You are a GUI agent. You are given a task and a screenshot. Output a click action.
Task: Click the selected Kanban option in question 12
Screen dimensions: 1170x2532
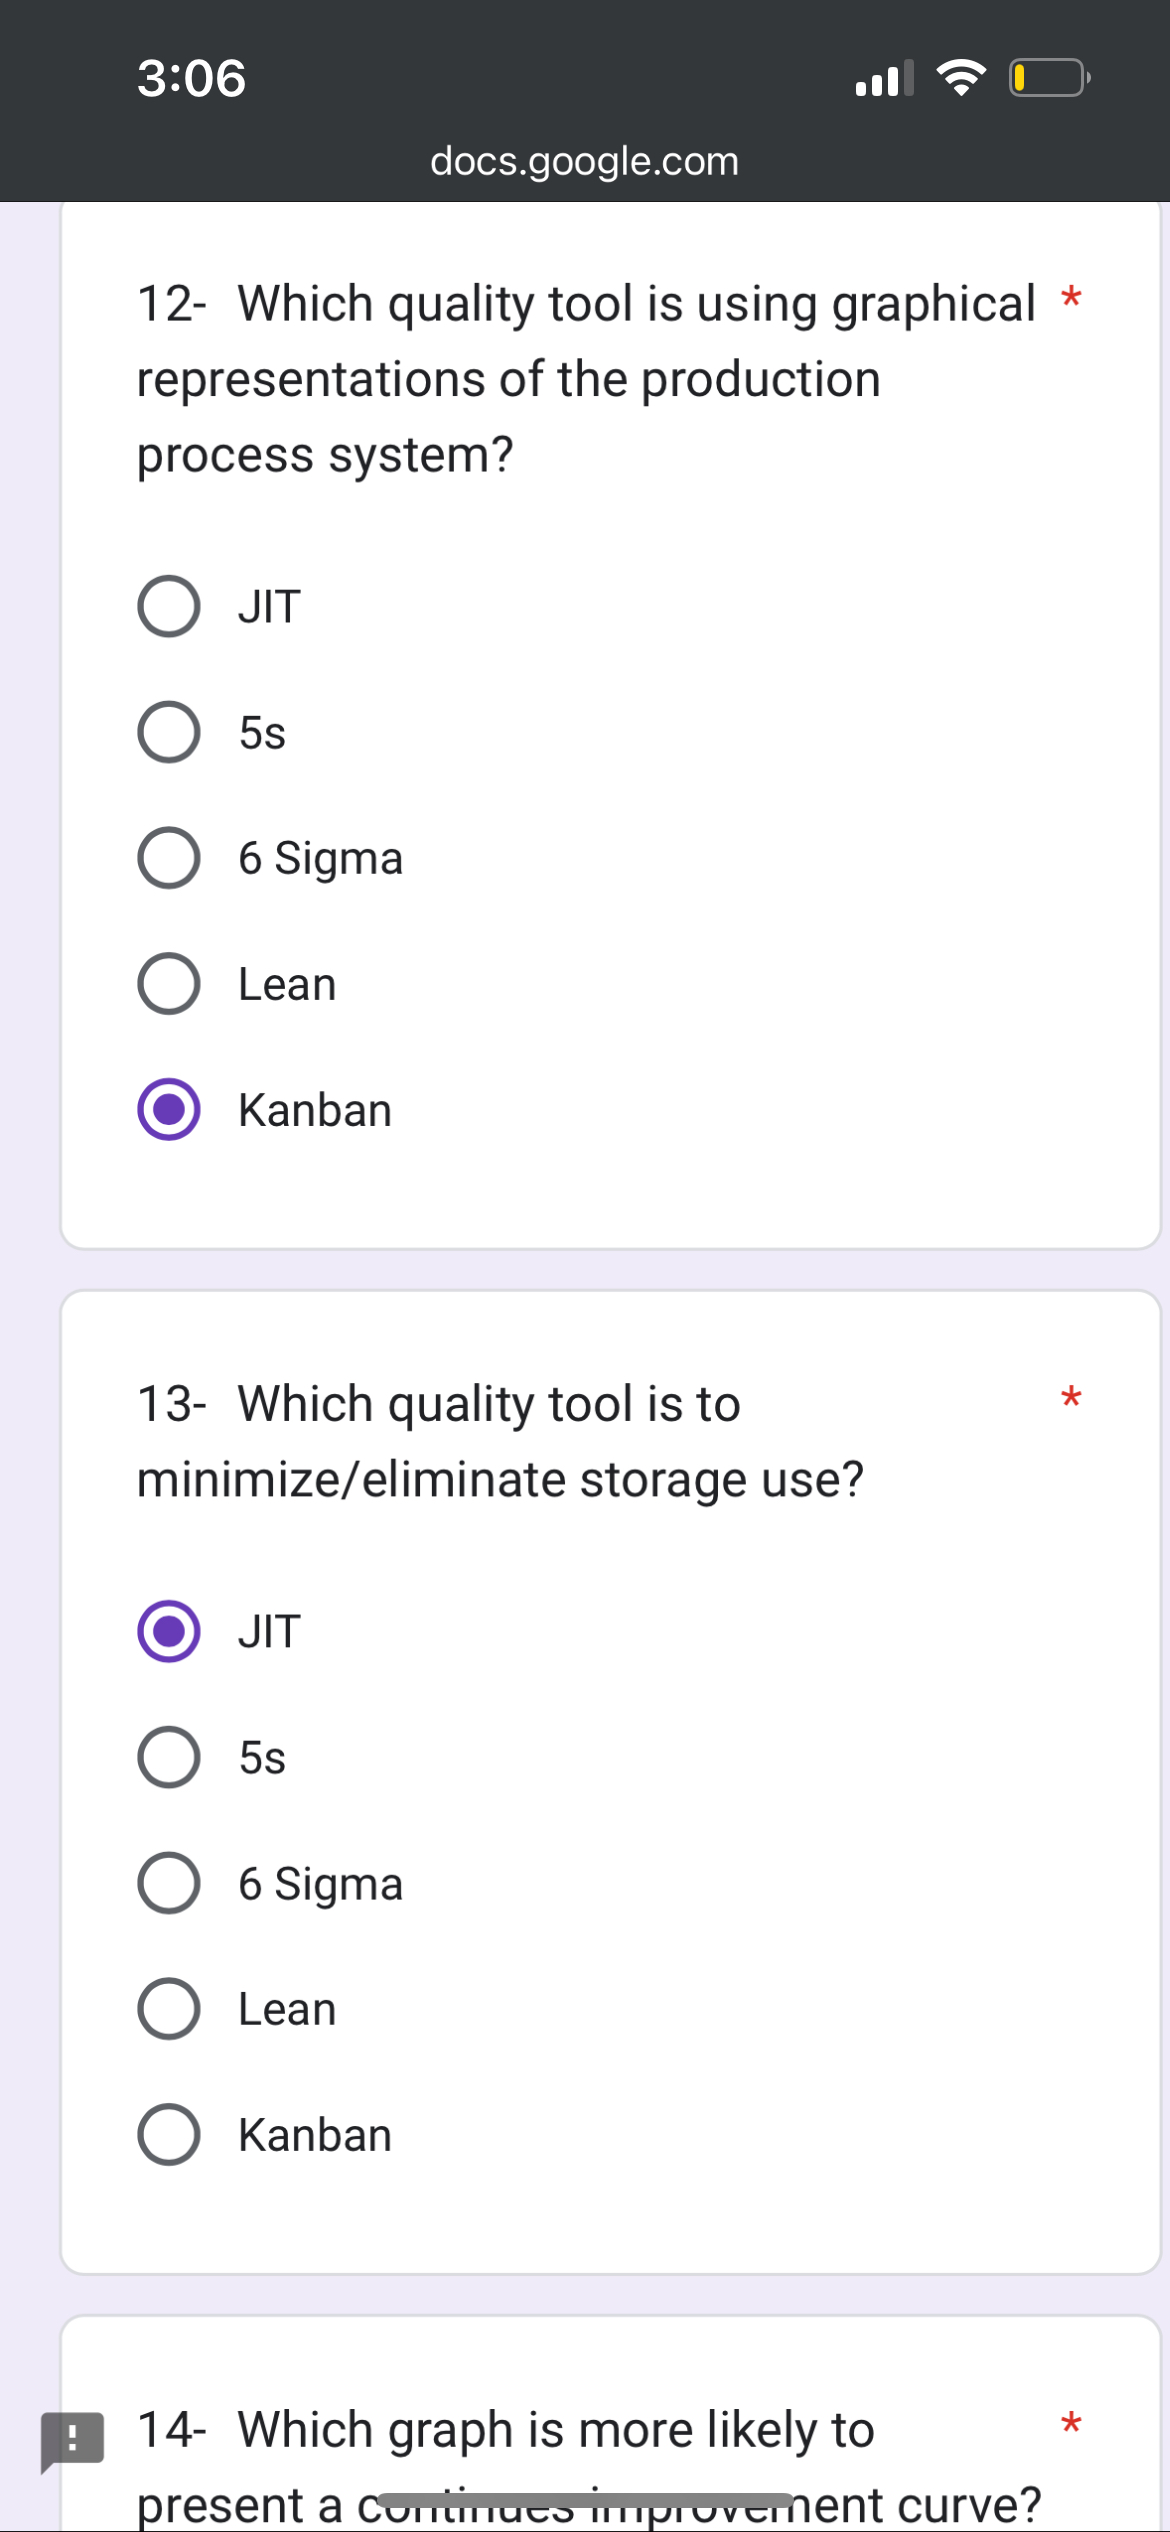coord(170,1109)
